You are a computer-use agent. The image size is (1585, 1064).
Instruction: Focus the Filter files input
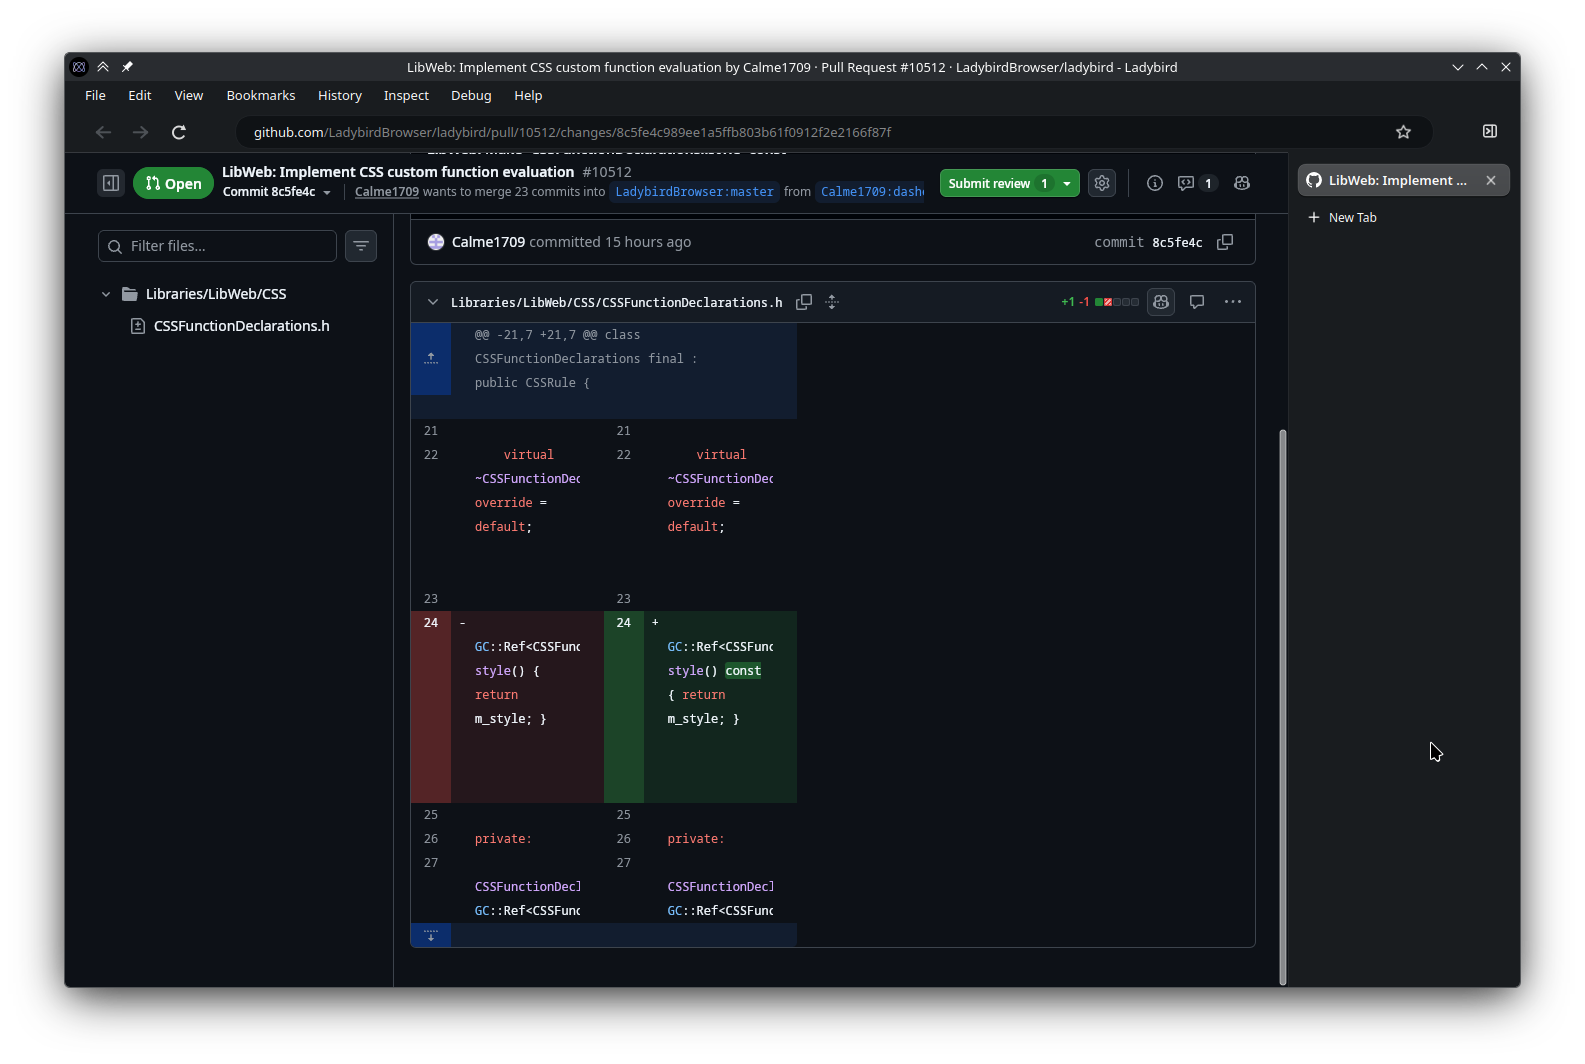217,246
